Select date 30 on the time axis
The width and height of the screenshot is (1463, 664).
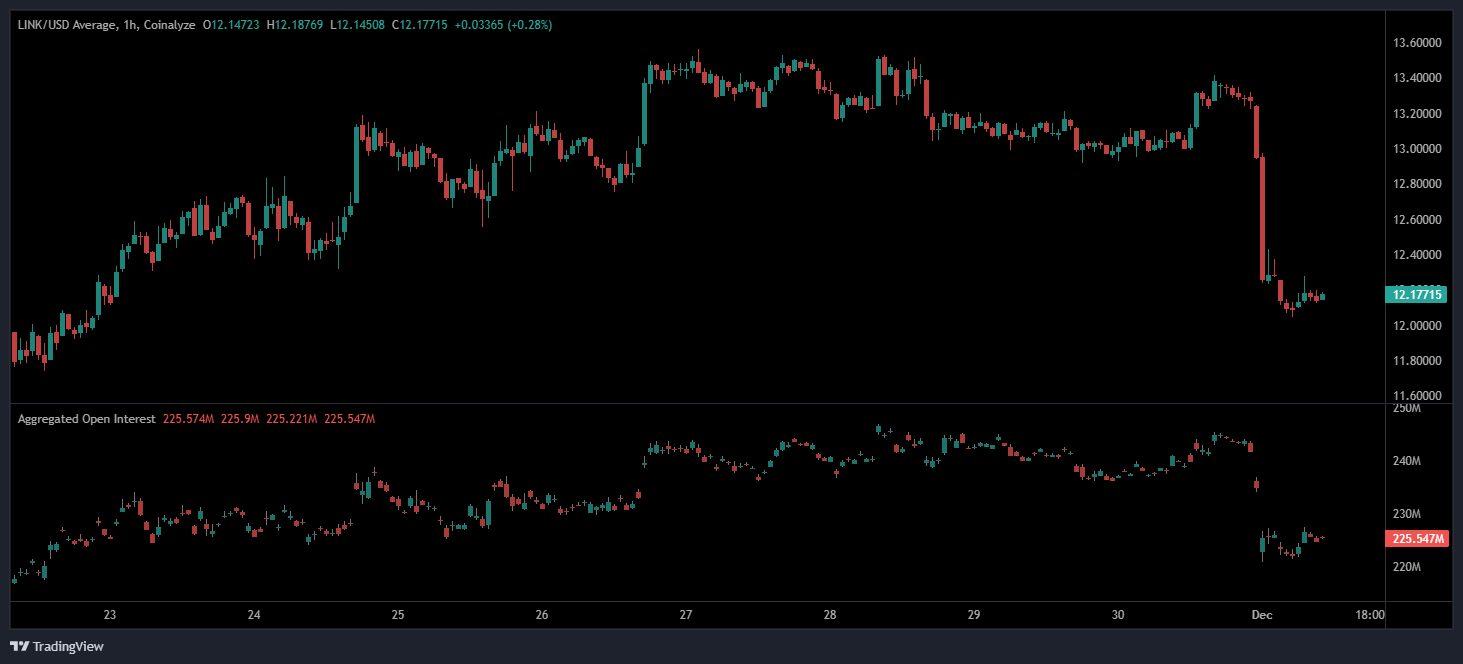coord(1118,615)
